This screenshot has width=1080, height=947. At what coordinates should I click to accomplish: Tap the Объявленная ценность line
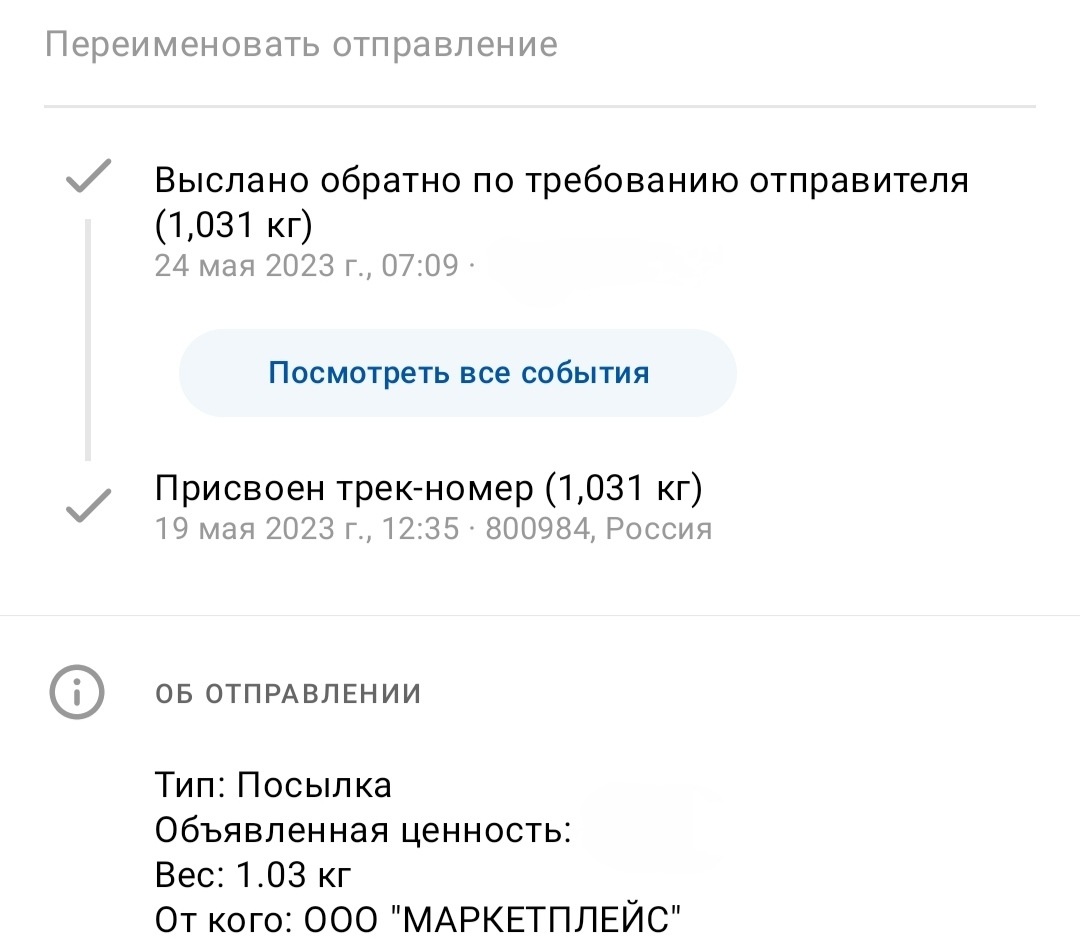363,830
